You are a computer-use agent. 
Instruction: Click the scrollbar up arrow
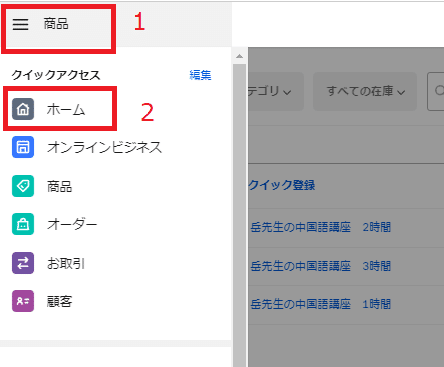click(239, 56)
